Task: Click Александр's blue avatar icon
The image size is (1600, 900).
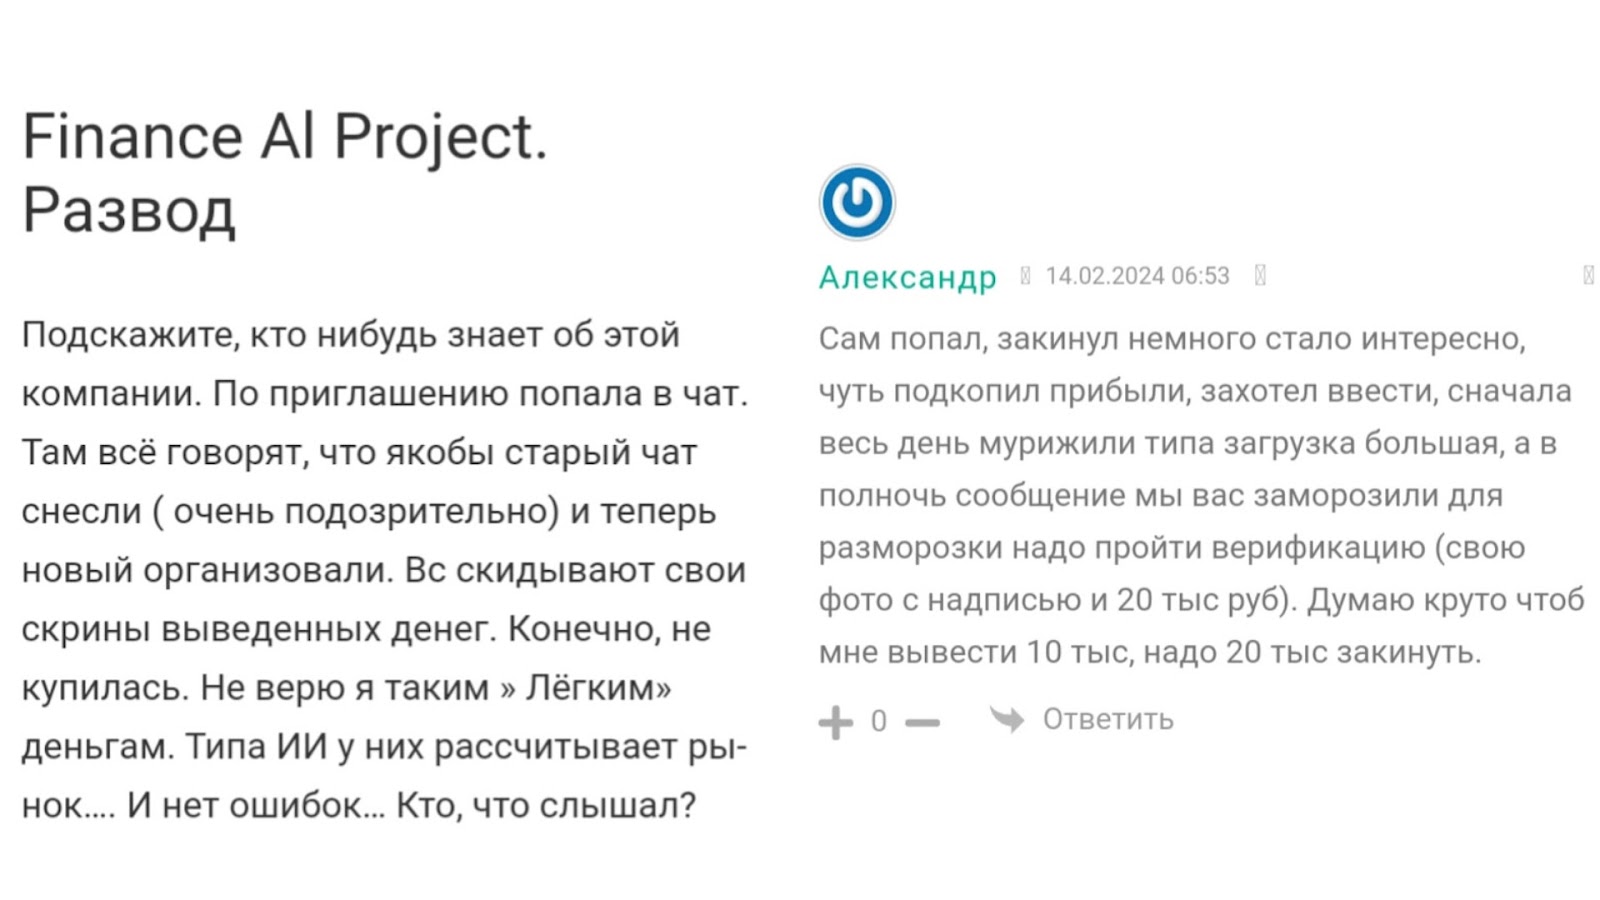Action: (857, 202)
